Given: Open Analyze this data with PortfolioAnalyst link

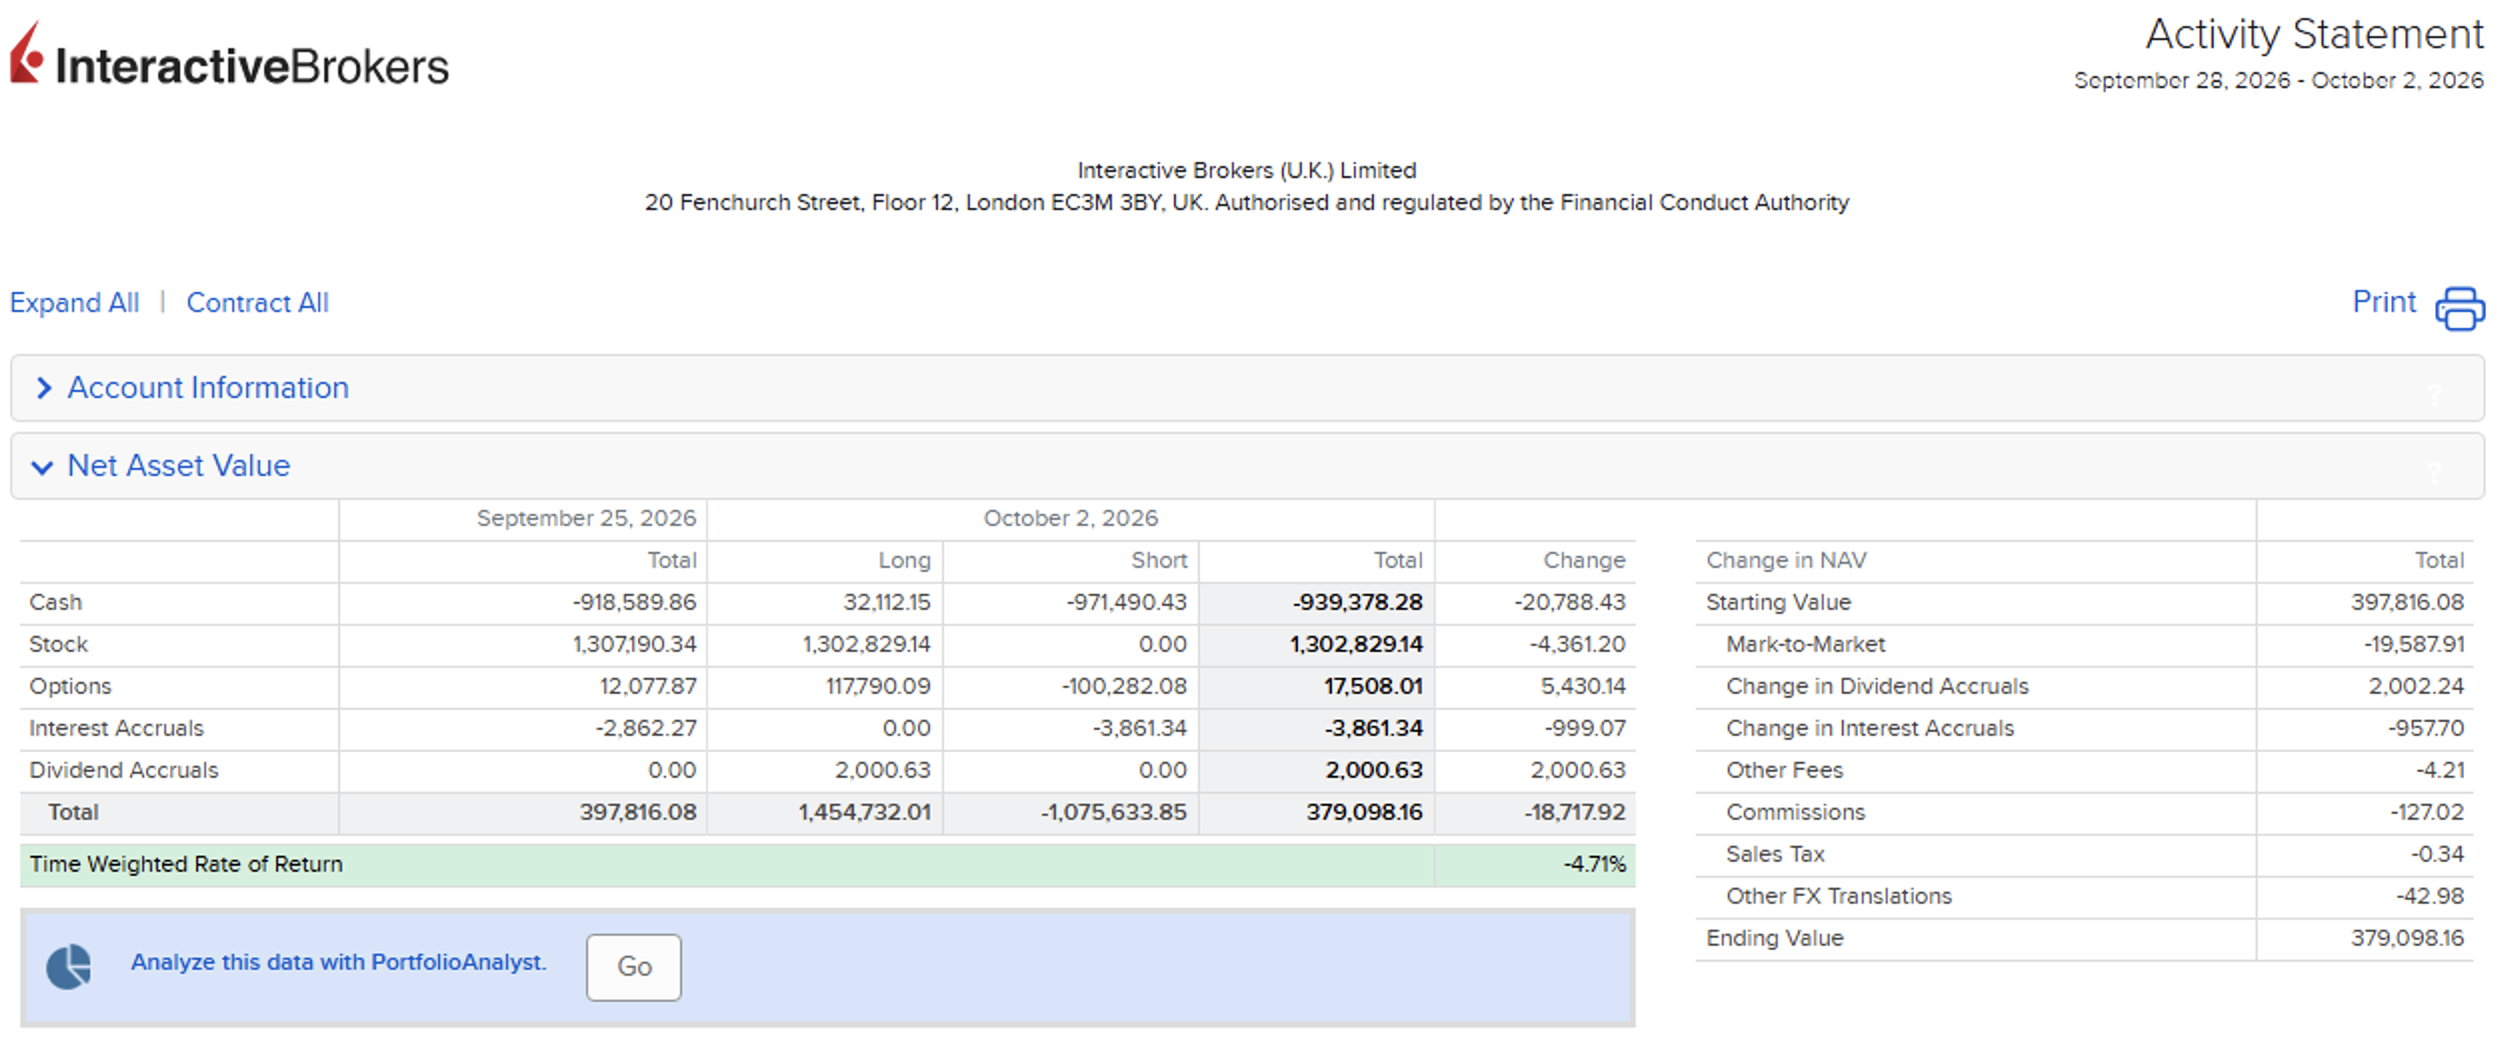Looking at the screenshot, I should point(338,962).
